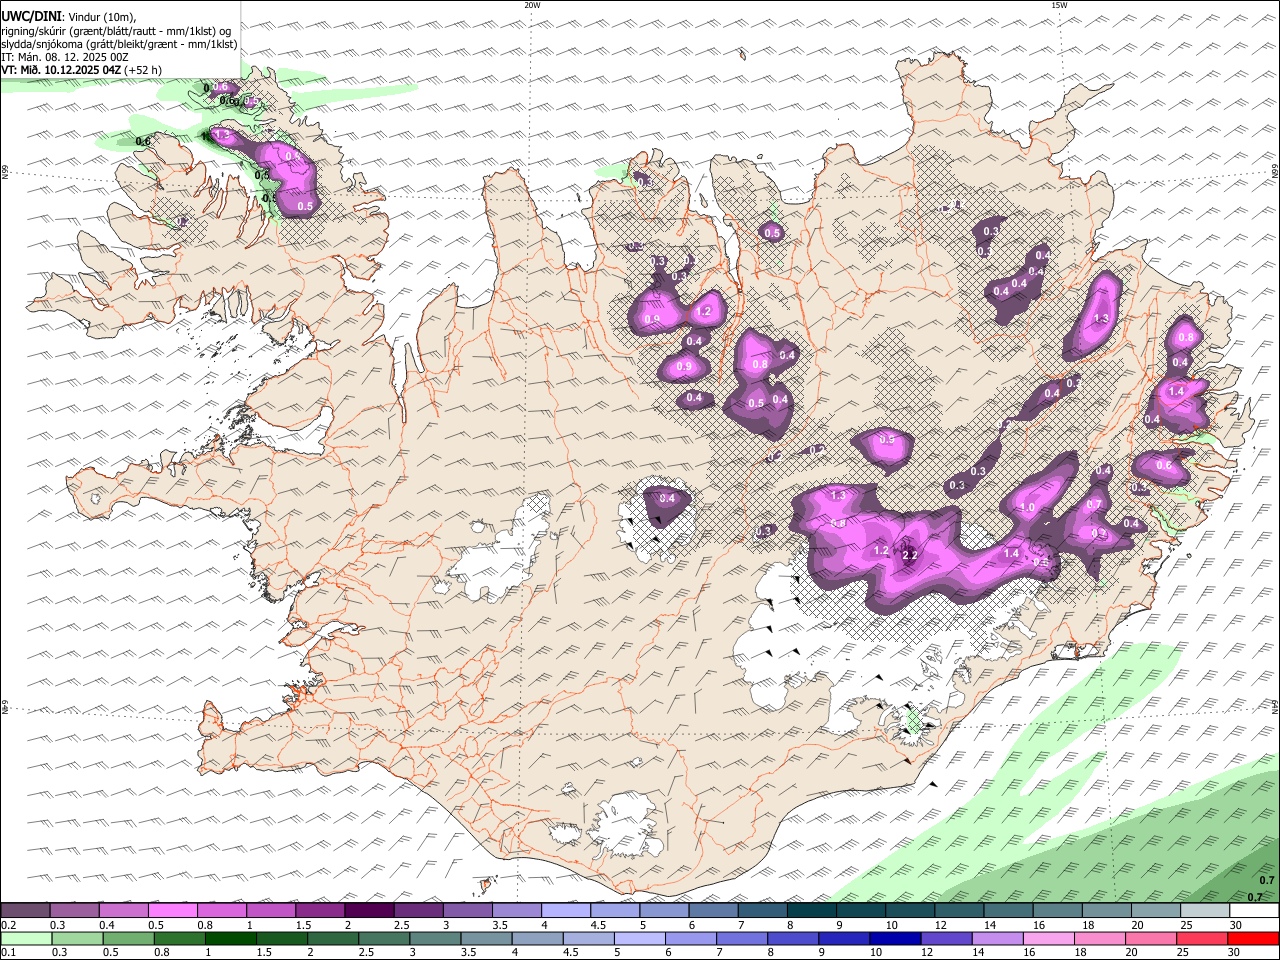Screen dimensions: 1280x960
Task: Click the slydda/snjókoma legend description line
Action: pyautogui.click(x=119, y=44)
